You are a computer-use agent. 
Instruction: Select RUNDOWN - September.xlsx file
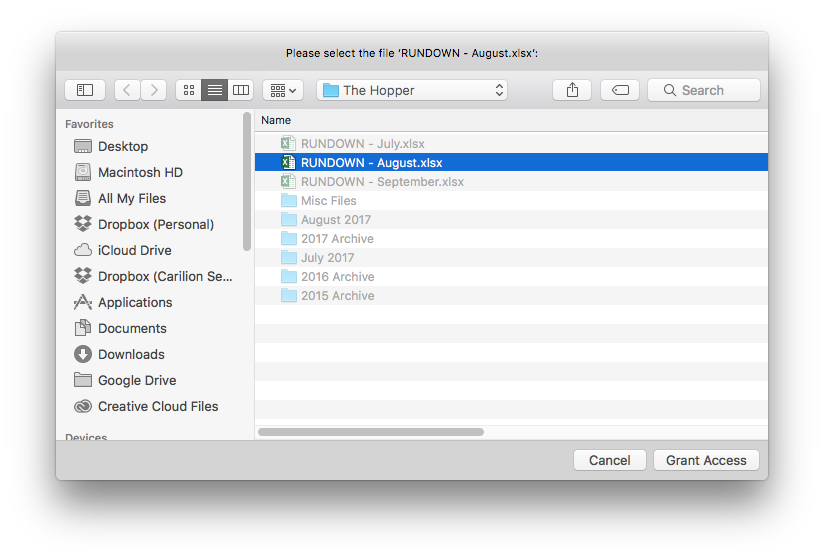[511, 182]
